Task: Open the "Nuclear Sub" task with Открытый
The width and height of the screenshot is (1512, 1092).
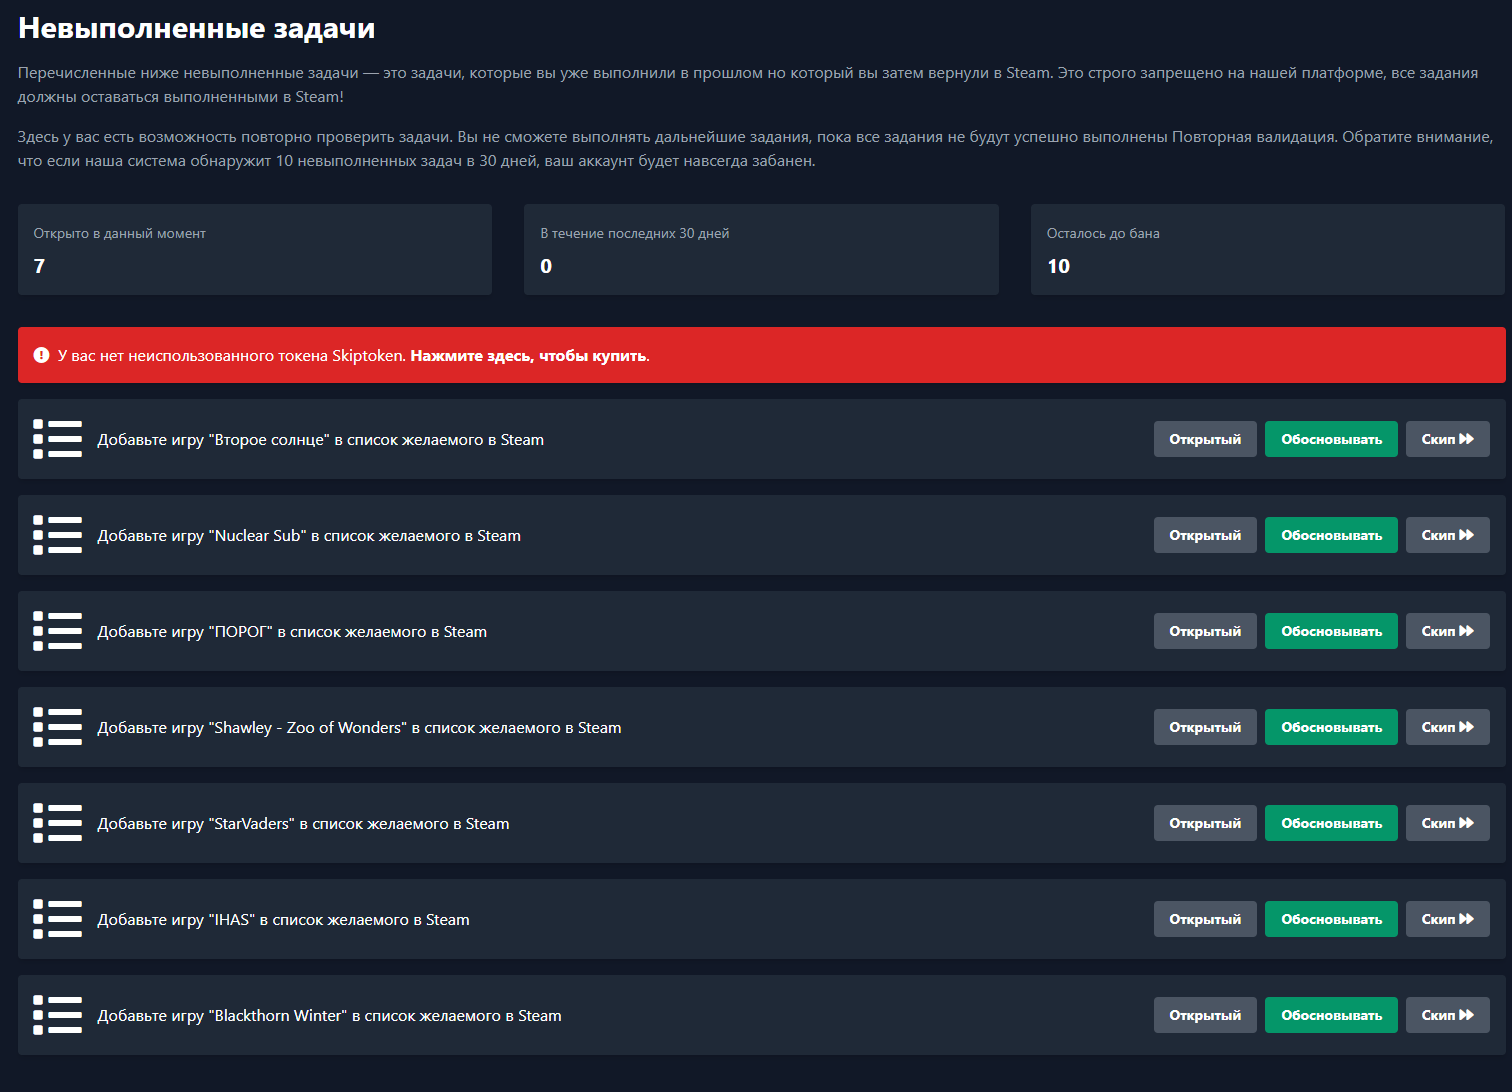Action: (x=1205, y=535)
